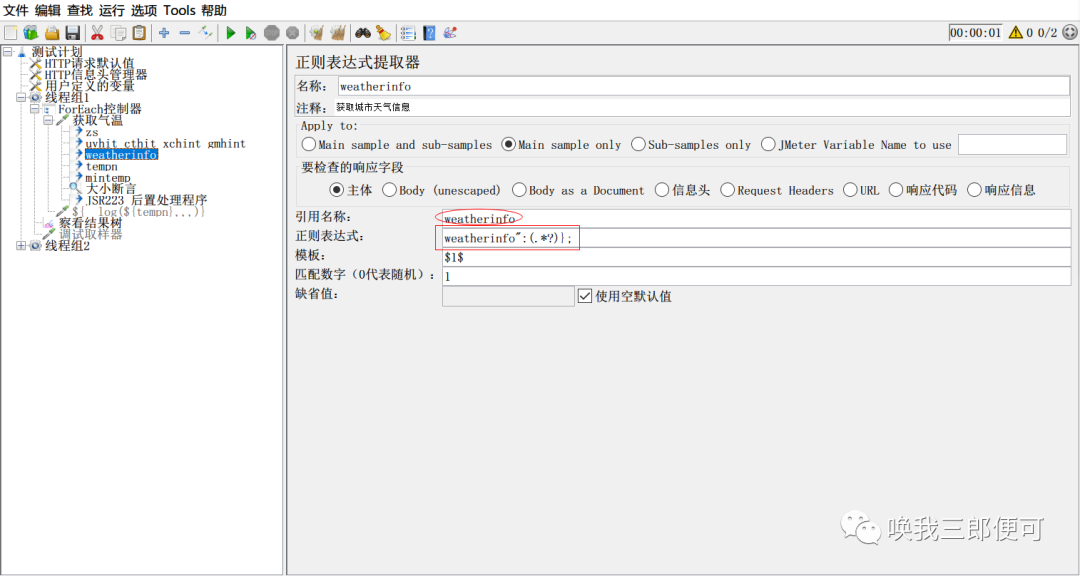Open the 选项 menu
Screen dimensions: 1080x576
(x=143, y=10)
